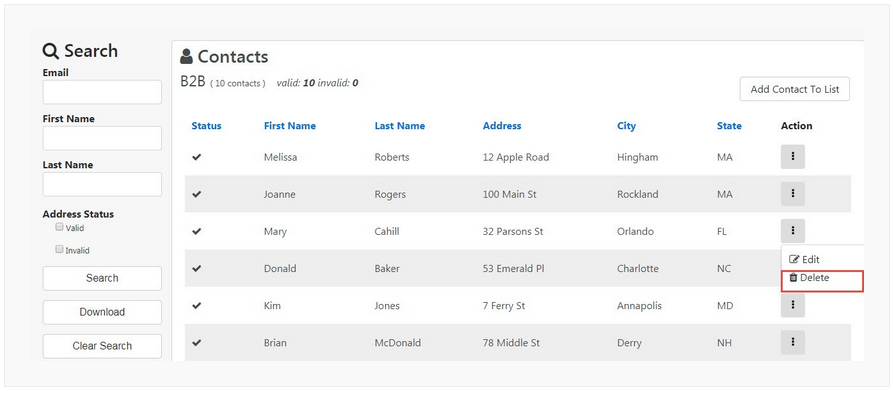The width and height of the screenshot is (894, 393).
Task: Tick the Invalid address status checkbox
Action: [59, 249]
